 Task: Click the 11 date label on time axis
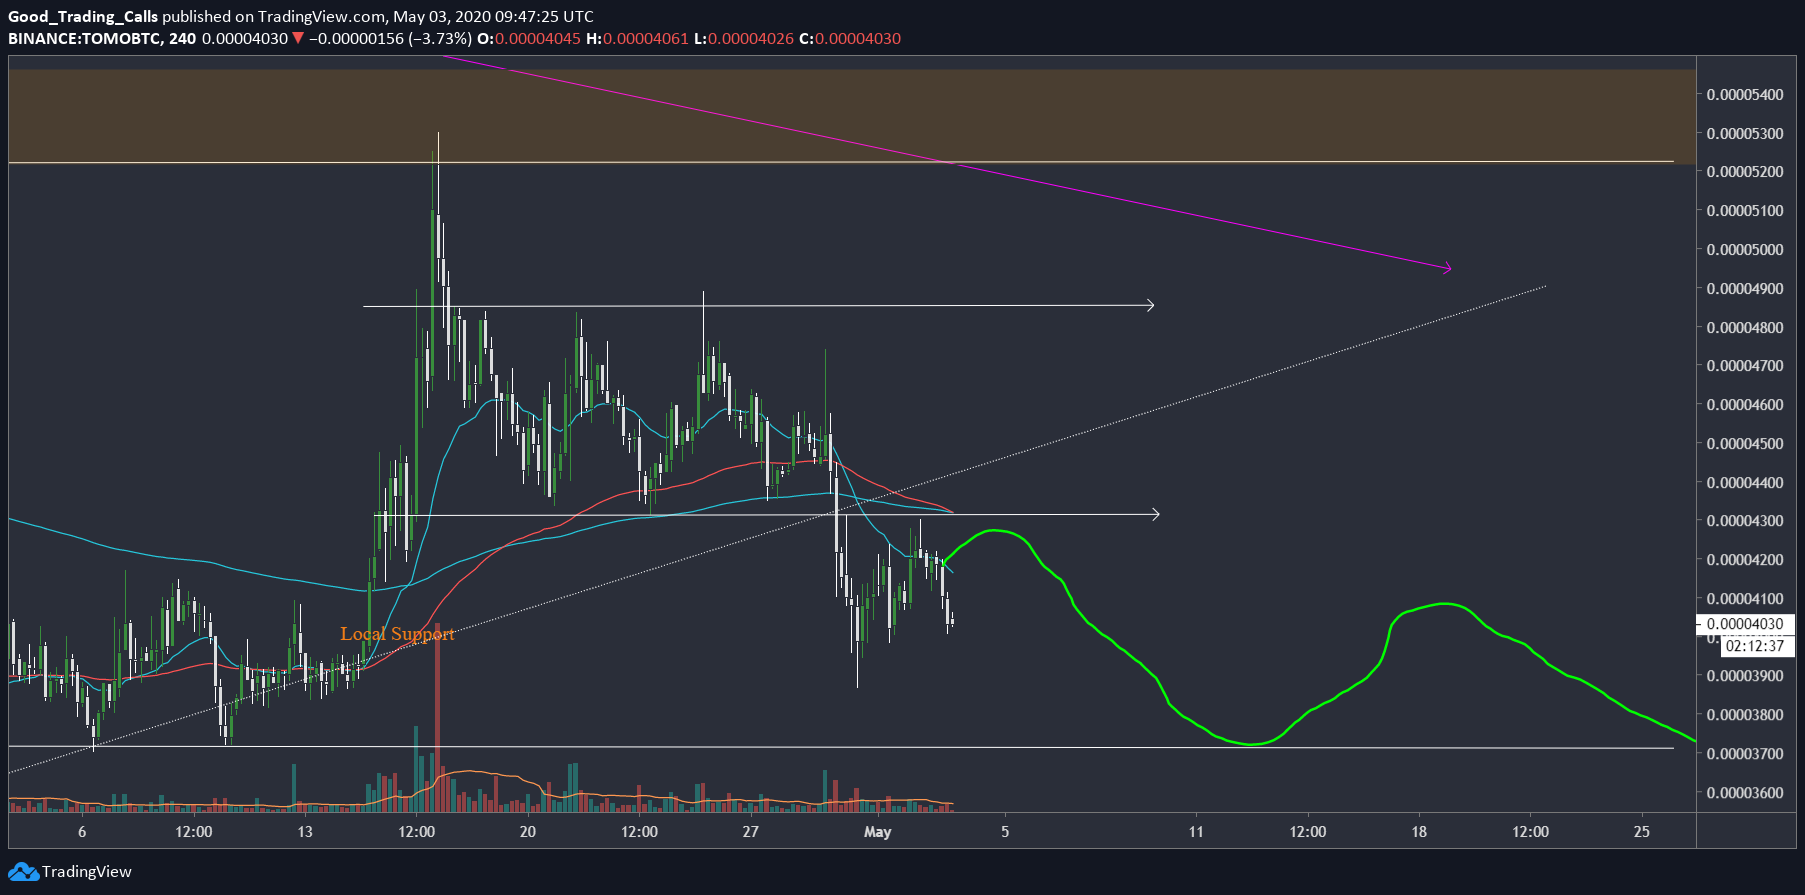[x=1196, y=832]
